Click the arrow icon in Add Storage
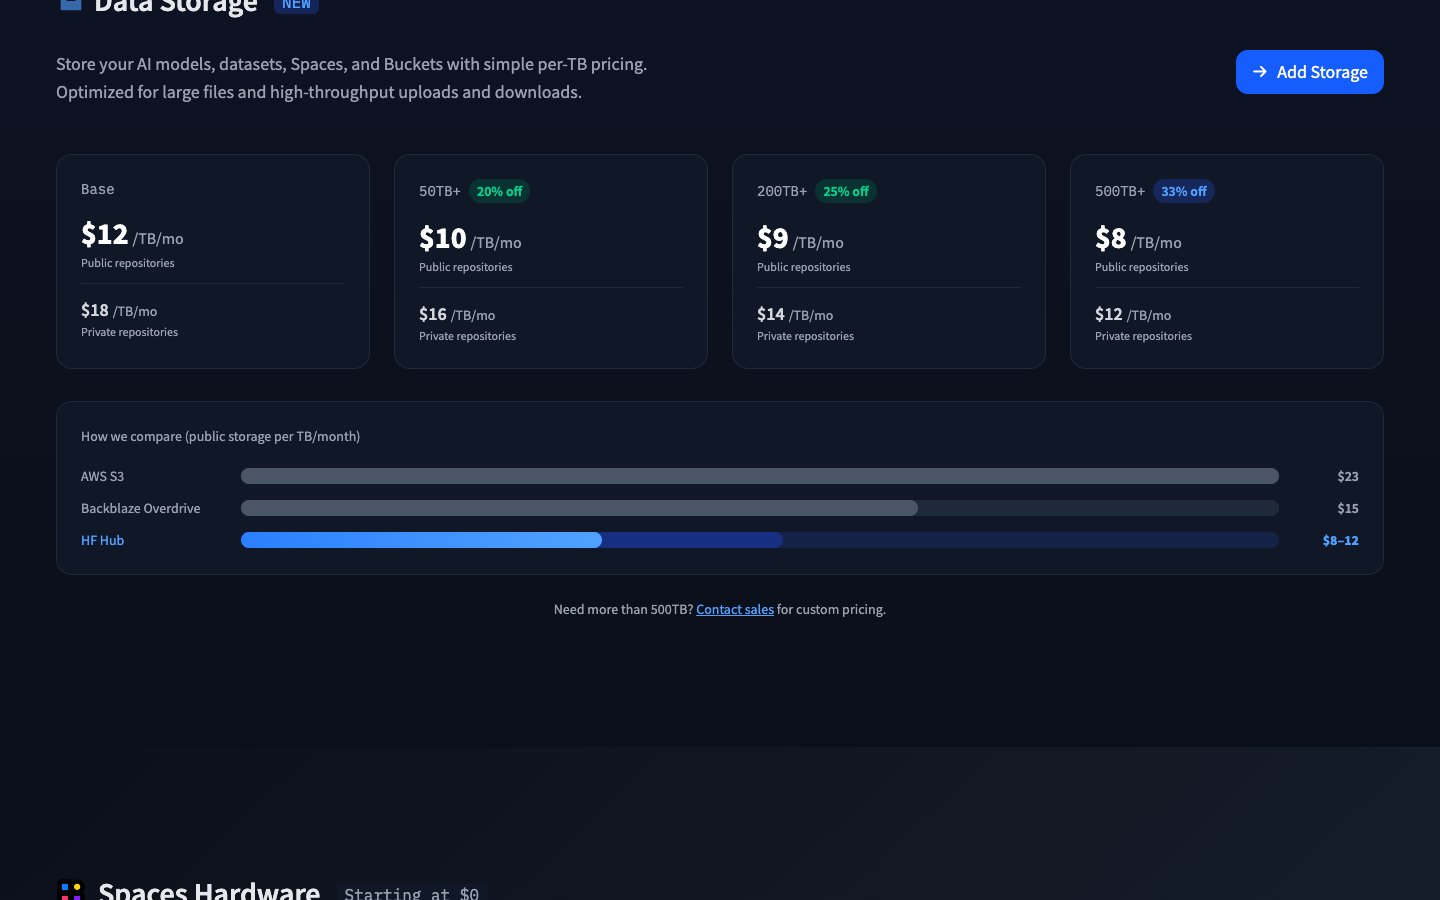Screen dimensions: 1440x900 pos(1260,72)
